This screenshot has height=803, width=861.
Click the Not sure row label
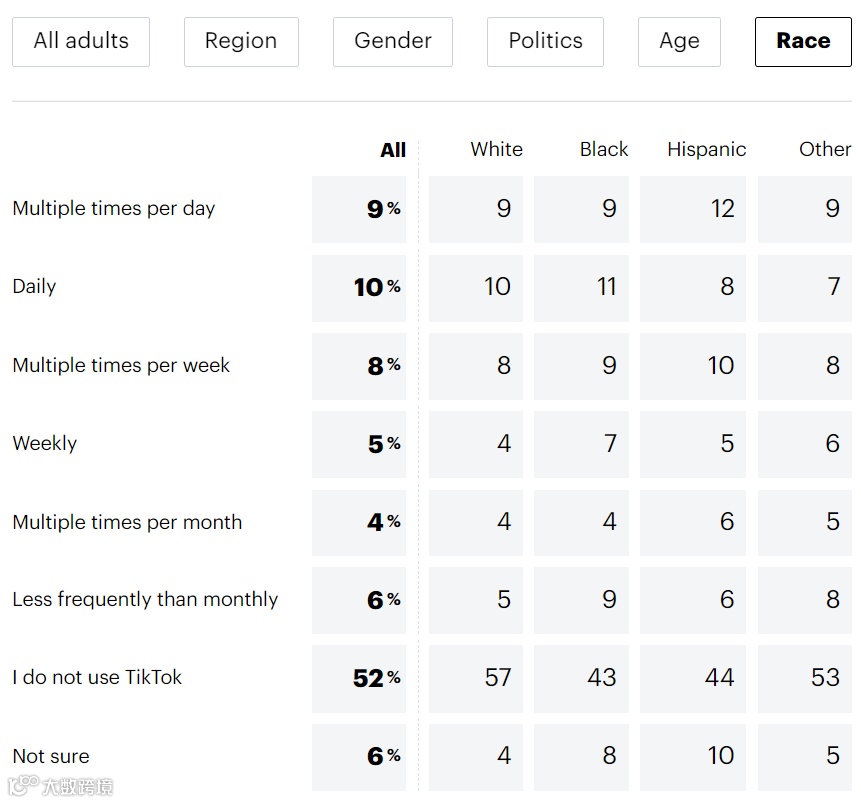pyautogui.click(x=51, y=756)
